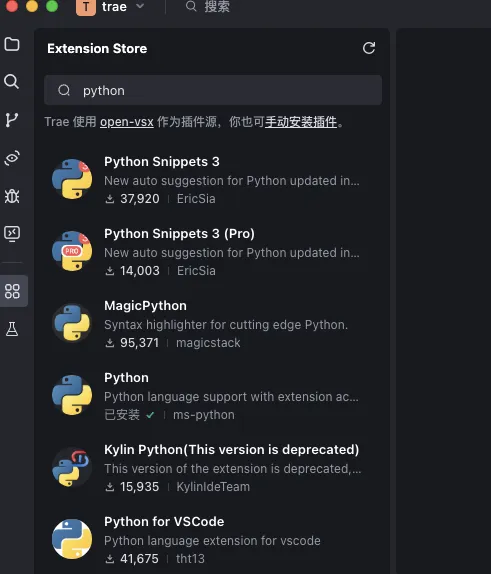Click the magnifier icon inside python search box

[64, 90]
